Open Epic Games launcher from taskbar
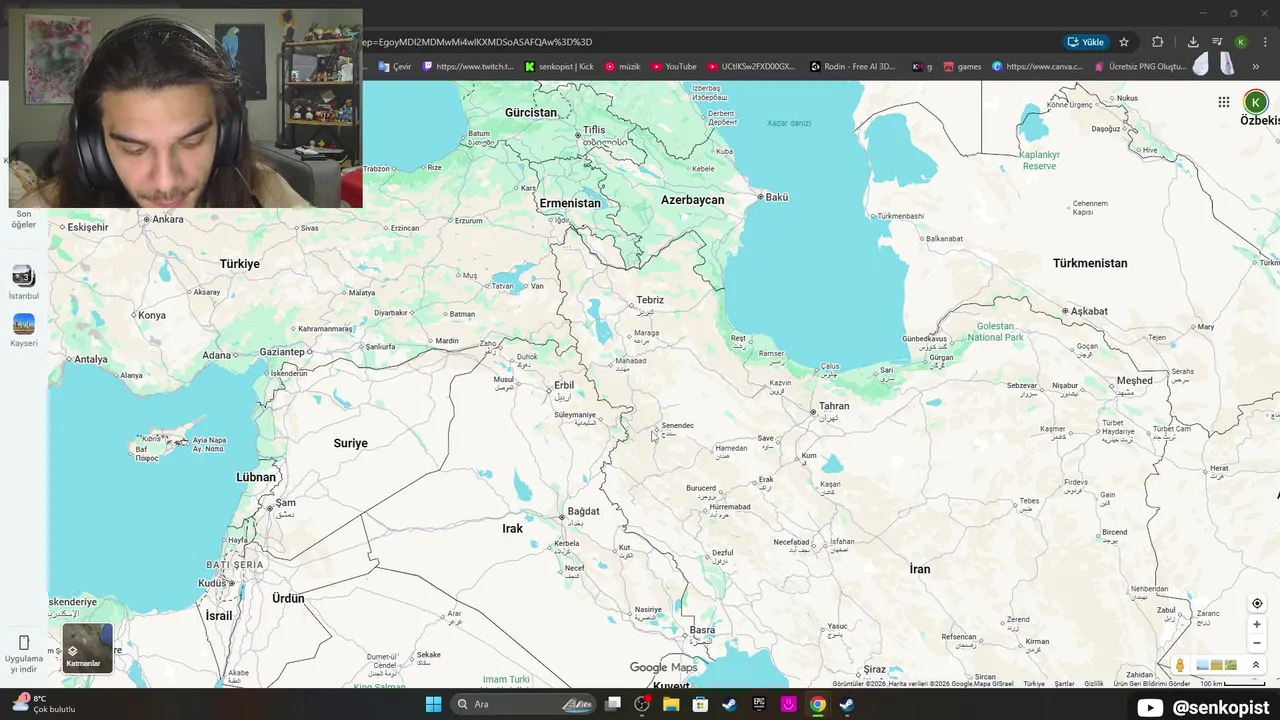Image resolution: width=1280 pixels, height=720 pixels. 759,704
